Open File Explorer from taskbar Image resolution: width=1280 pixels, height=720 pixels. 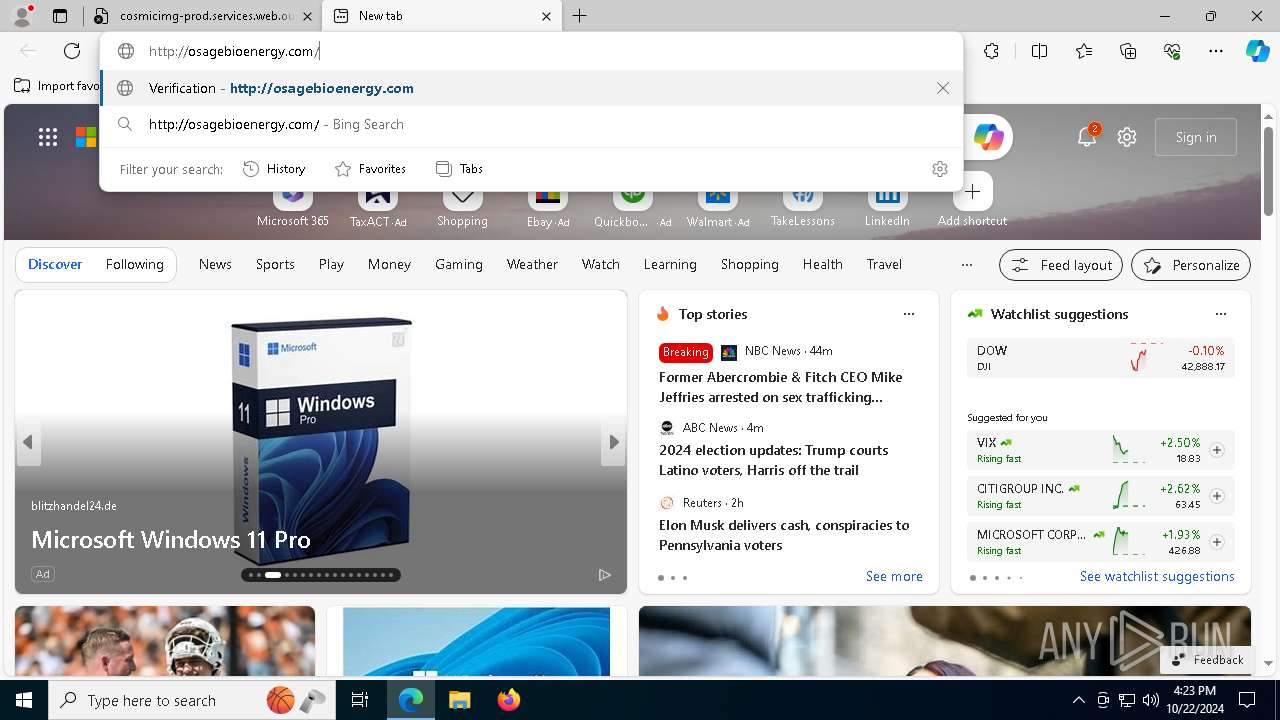[459, 700]
